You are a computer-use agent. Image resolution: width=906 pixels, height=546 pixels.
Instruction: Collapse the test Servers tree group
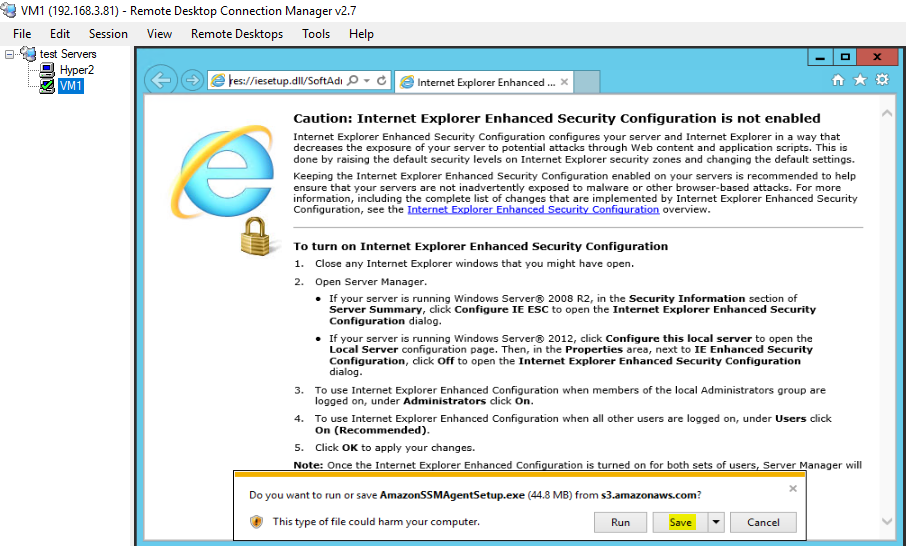[9, 54]
